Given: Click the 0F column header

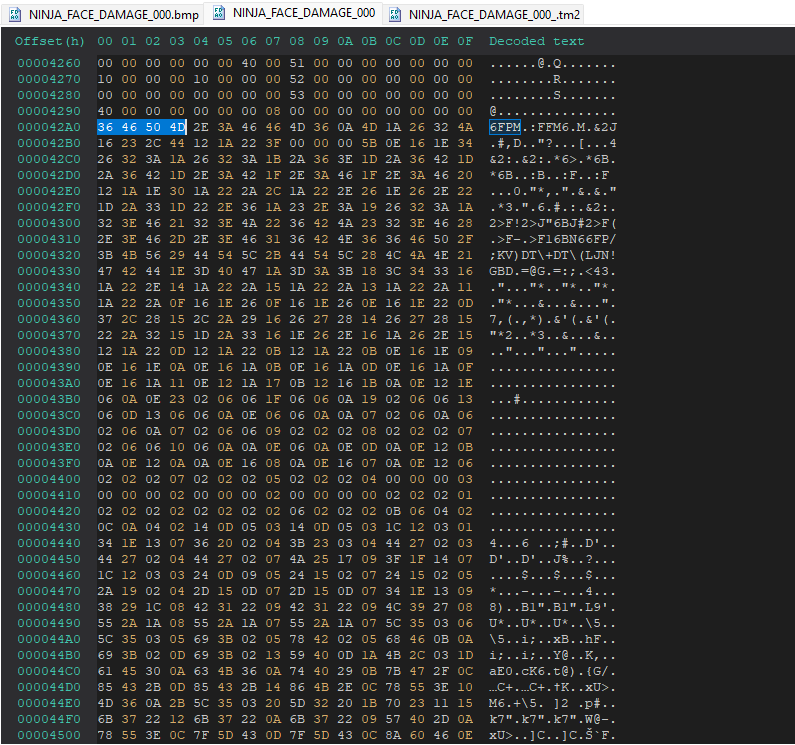Looking at the screenshot, I should [x=465, y=41].
